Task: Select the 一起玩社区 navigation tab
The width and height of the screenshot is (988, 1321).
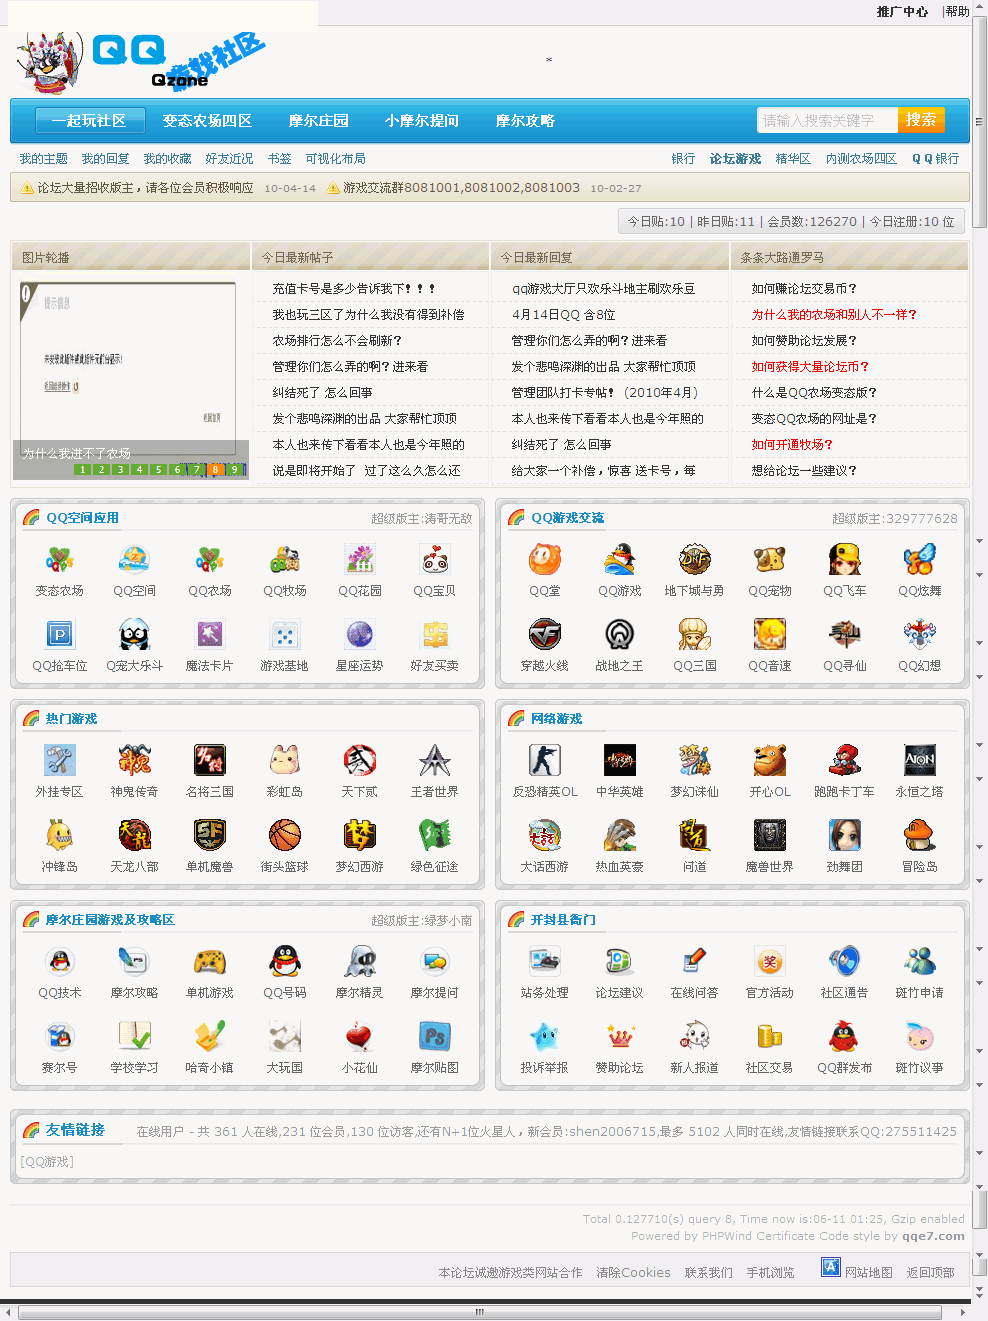Action: [x=90, y=121]
